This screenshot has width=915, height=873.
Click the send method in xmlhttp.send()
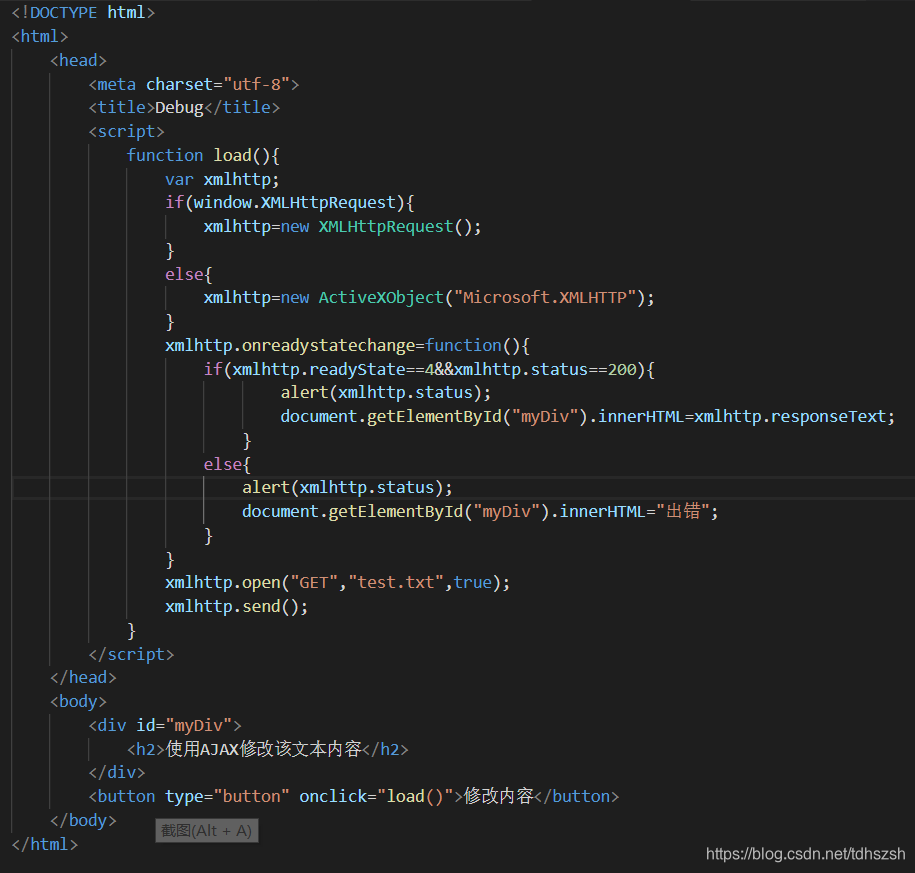[261, 606]
